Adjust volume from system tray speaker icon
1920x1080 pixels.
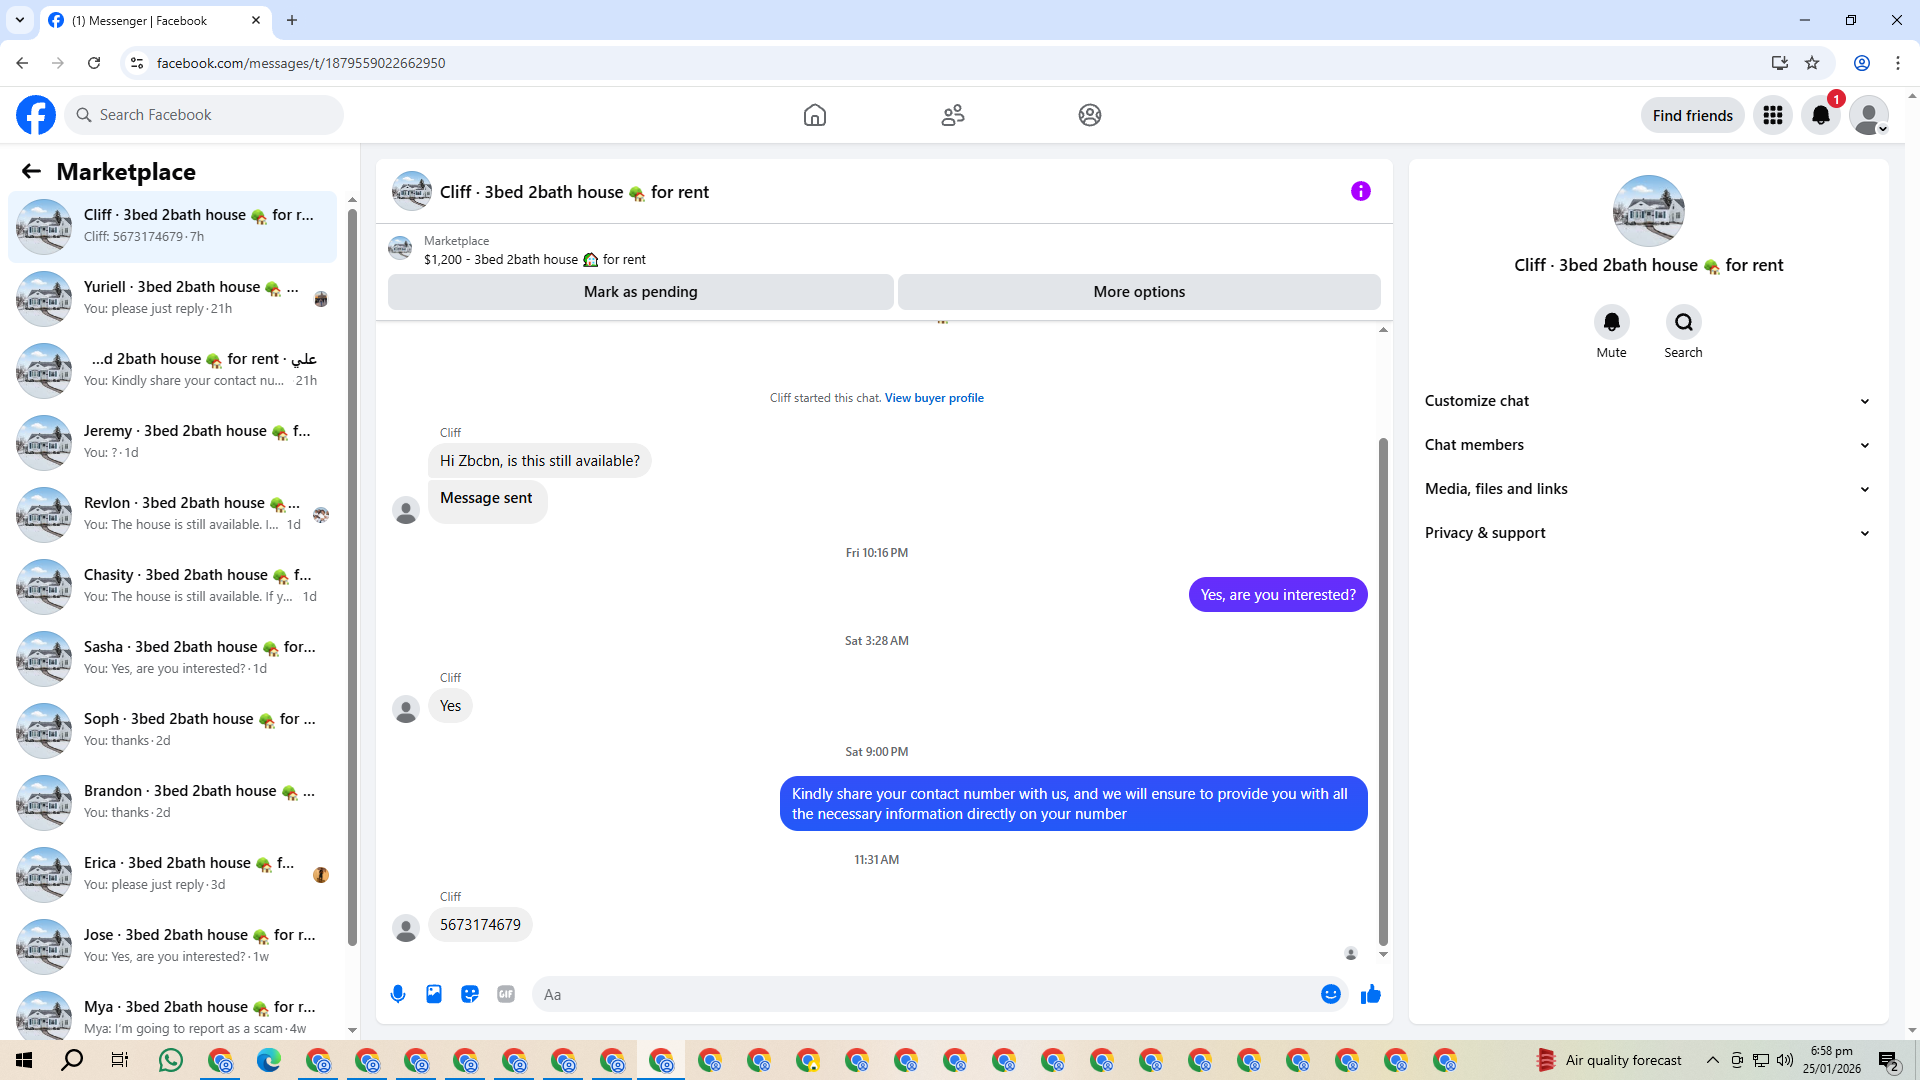click(x=1785, y=1060)
